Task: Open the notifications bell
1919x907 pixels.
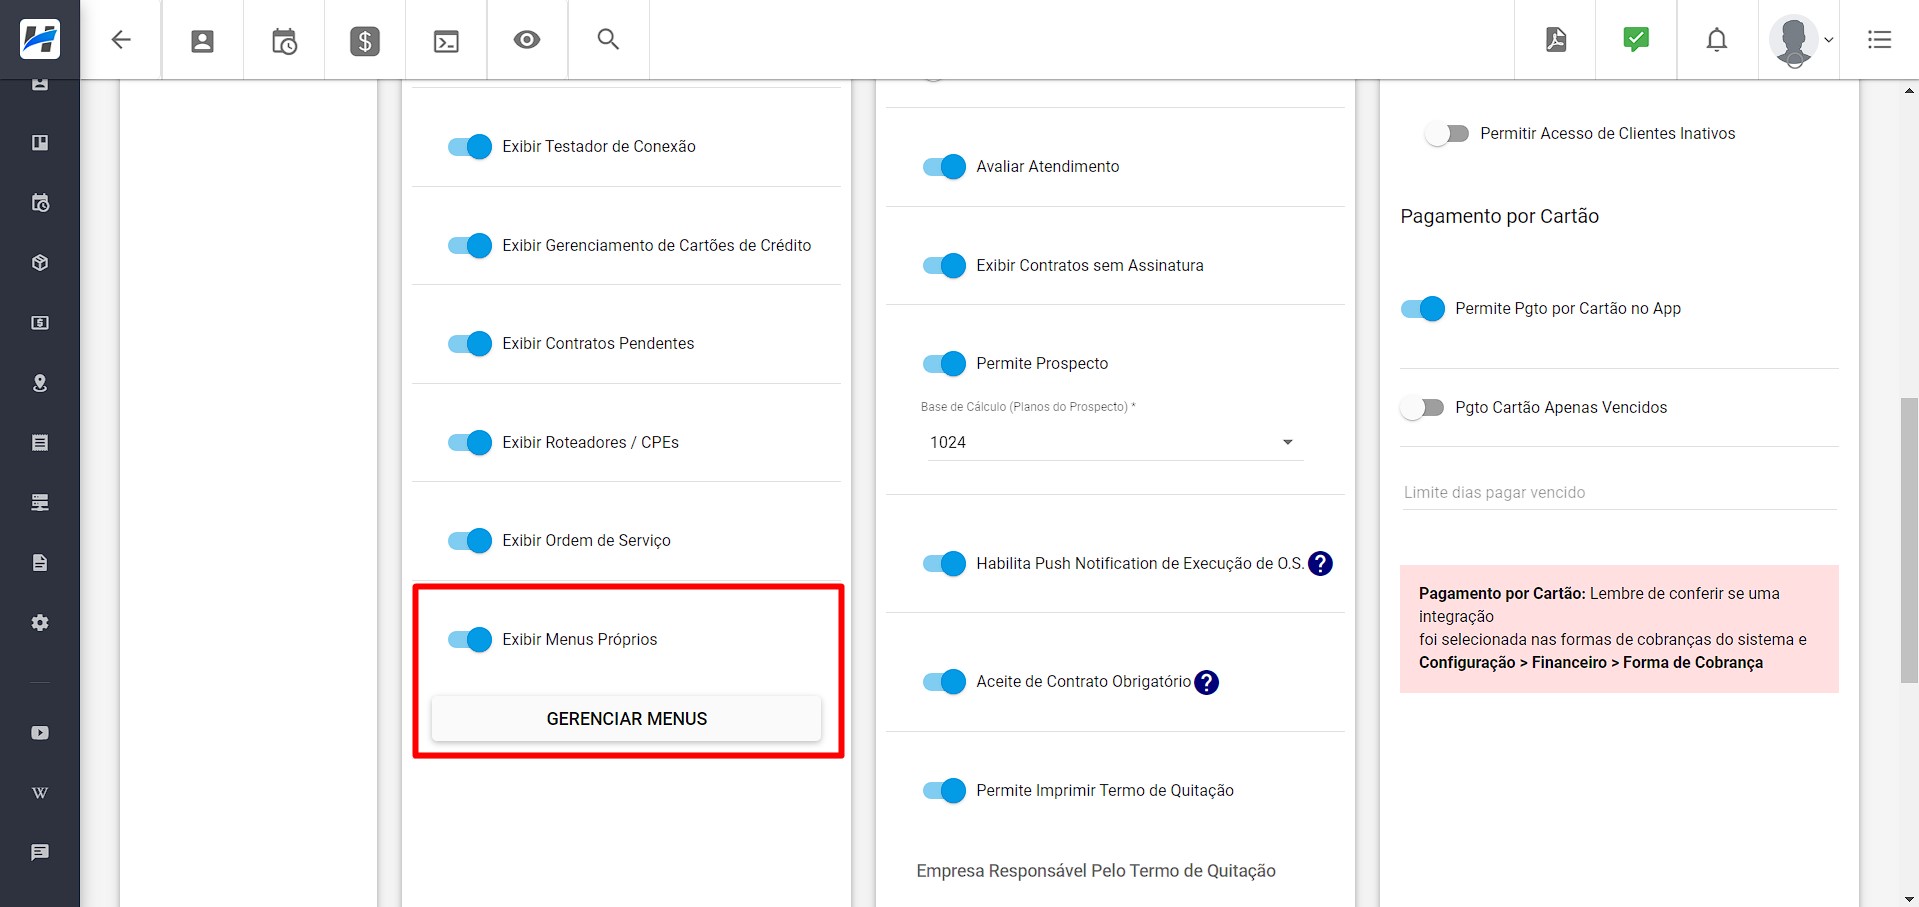Action: click(x=1717, y=40)
